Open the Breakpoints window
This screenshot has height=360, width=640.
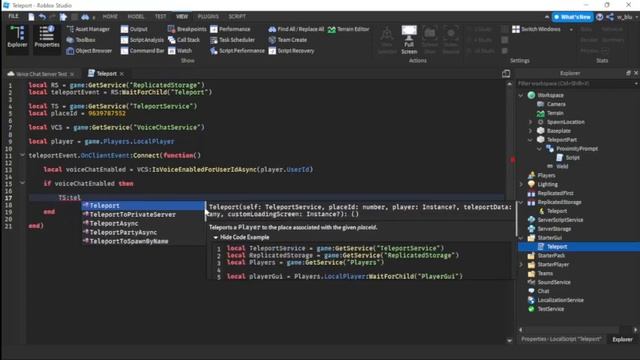tap(187, 29)
